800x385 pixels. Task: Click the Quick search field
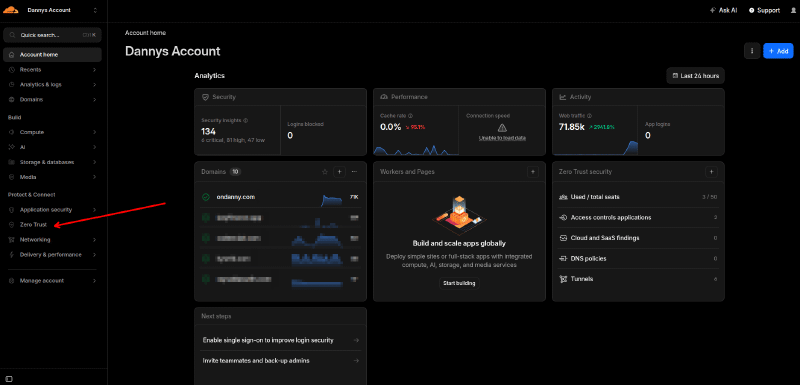coord(52,35)
